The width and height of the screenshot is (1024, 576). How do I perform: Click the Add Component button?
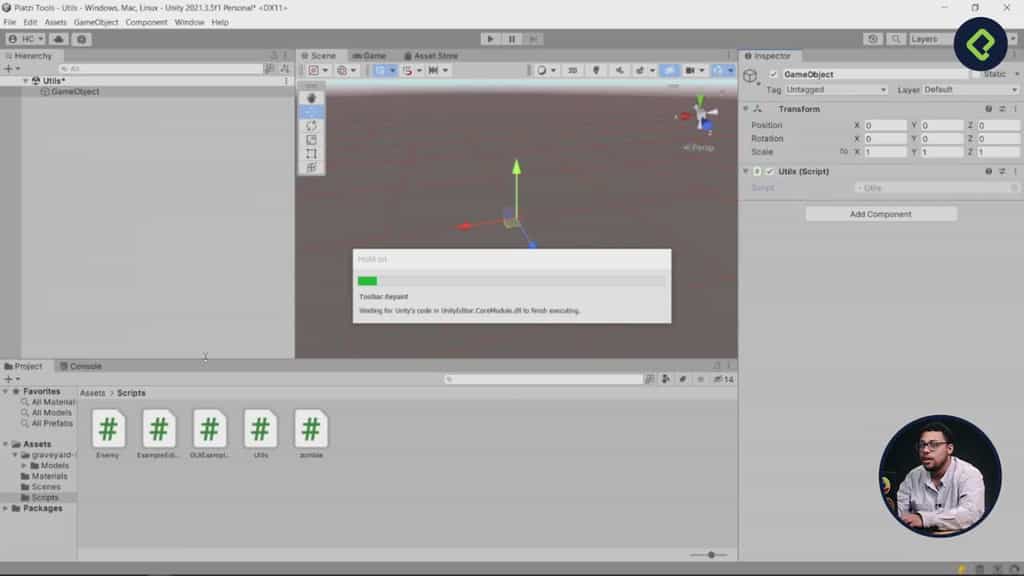(x=880, y=214)
